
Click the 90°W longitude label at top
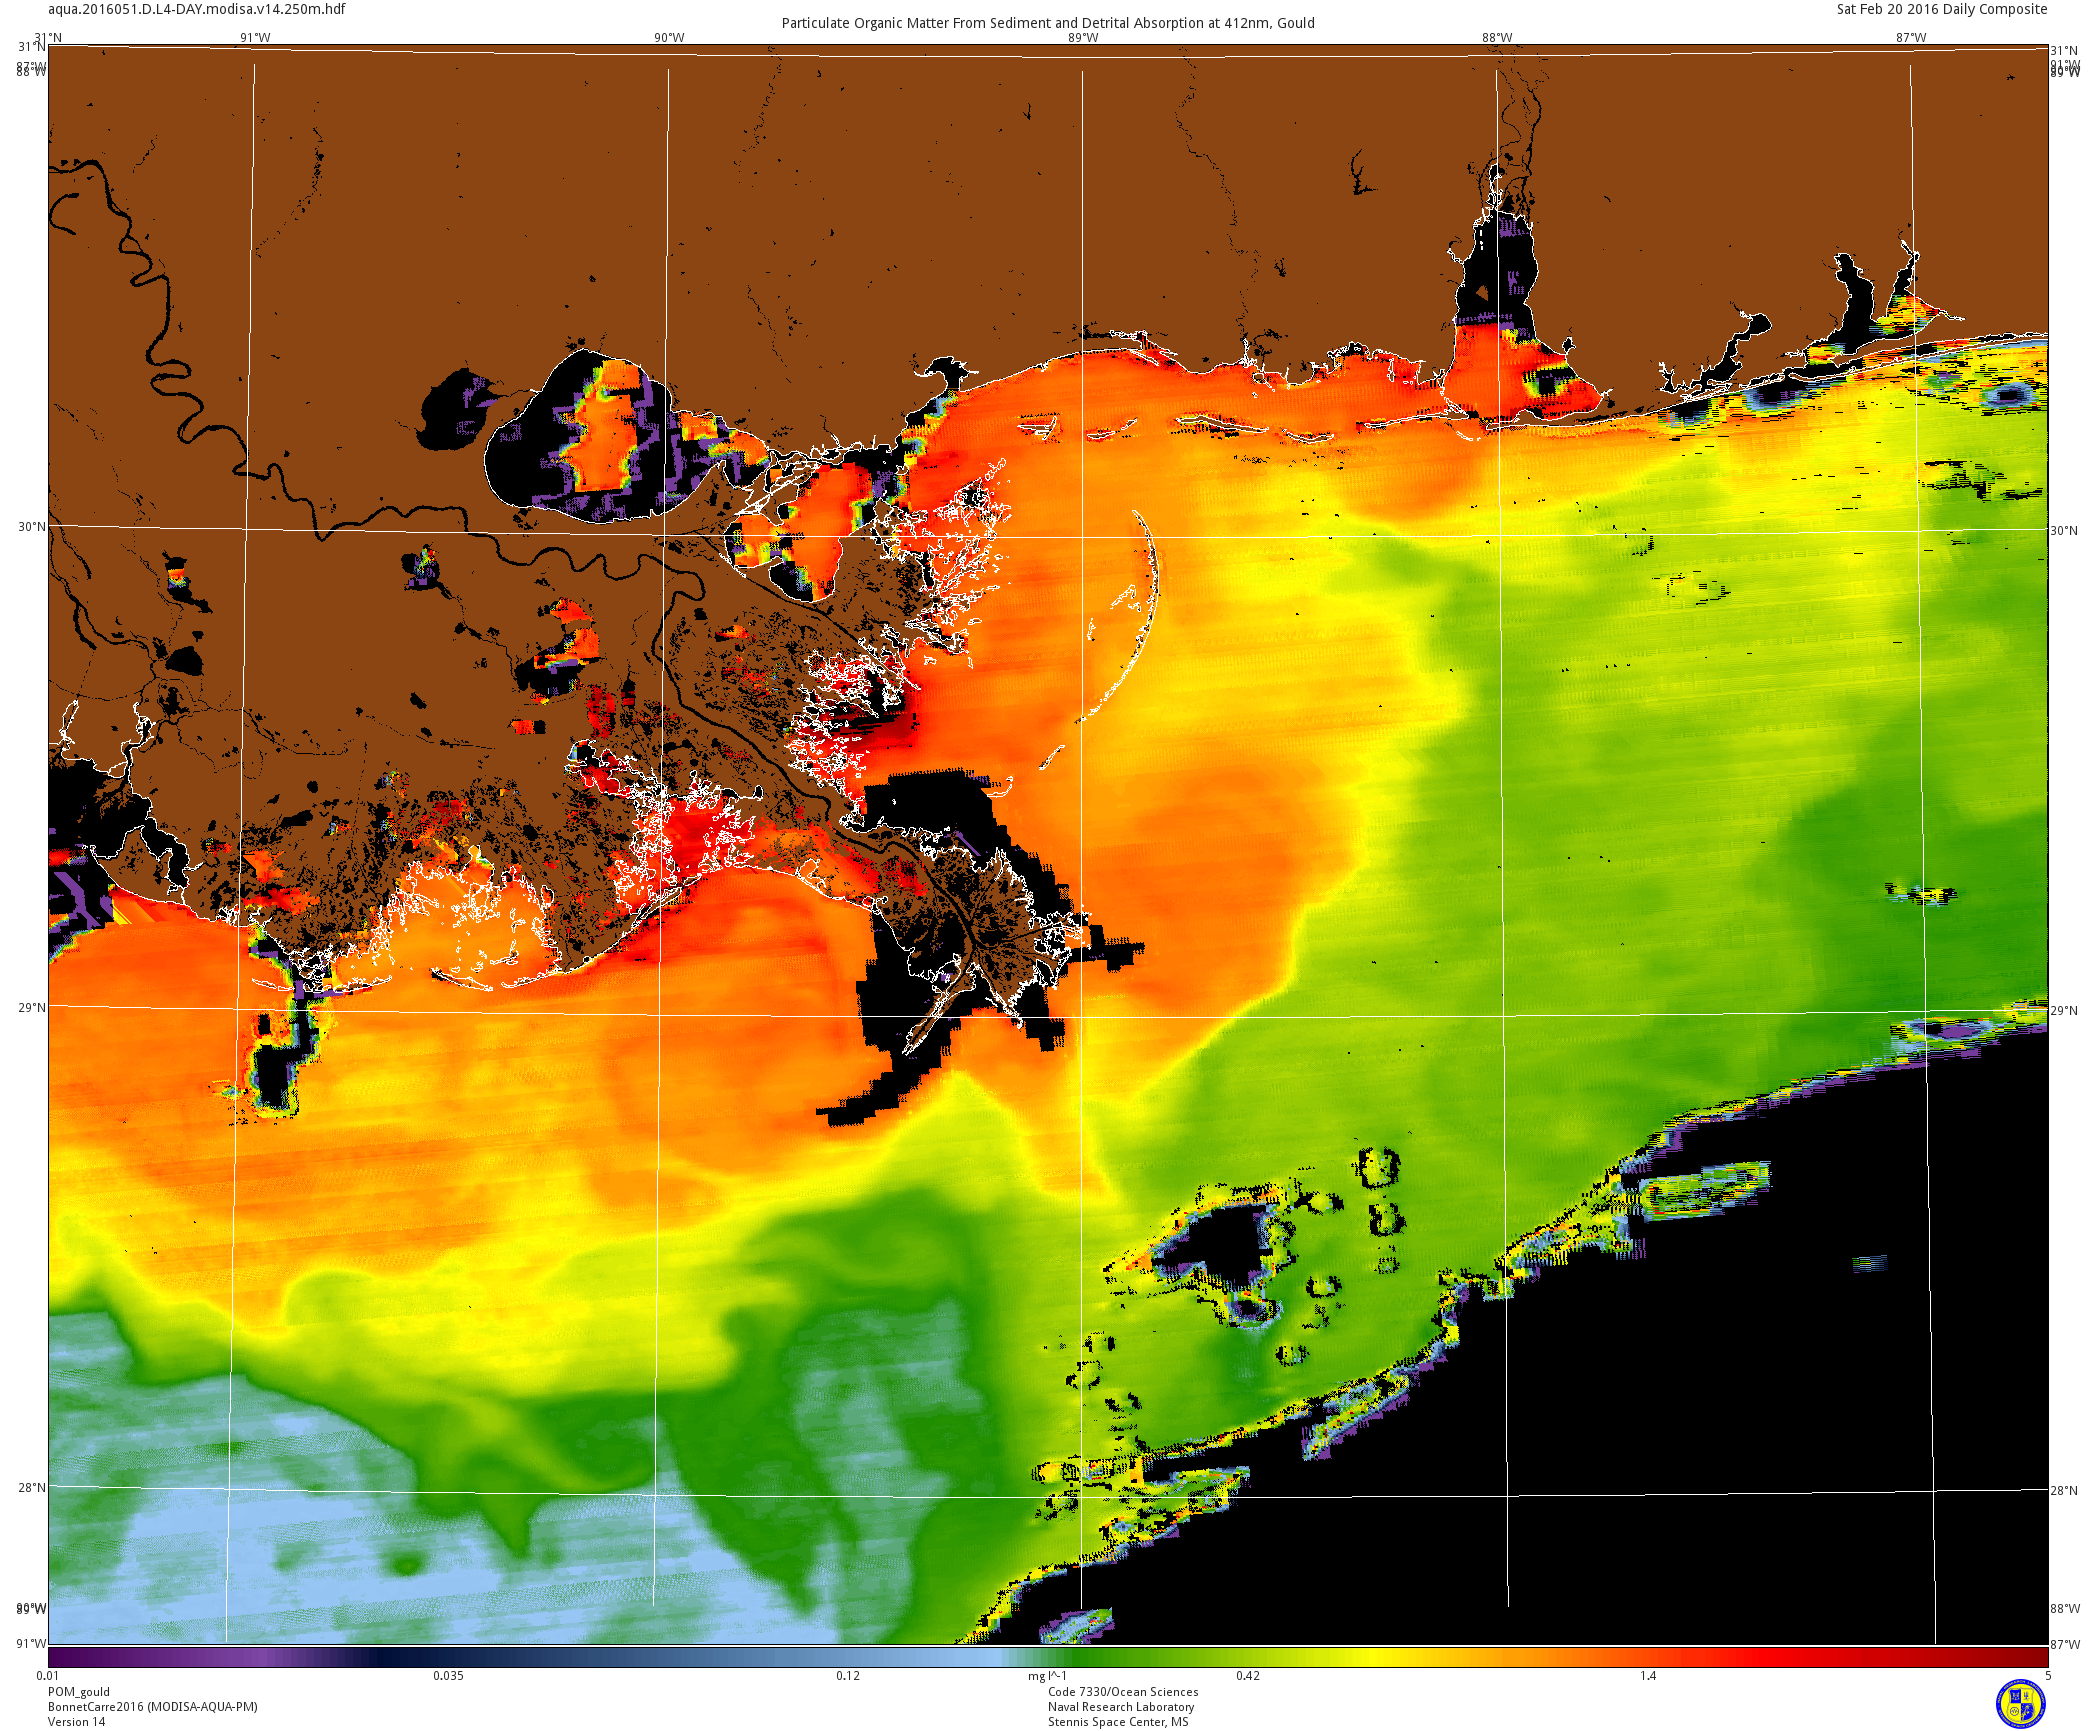pos(669,38)
